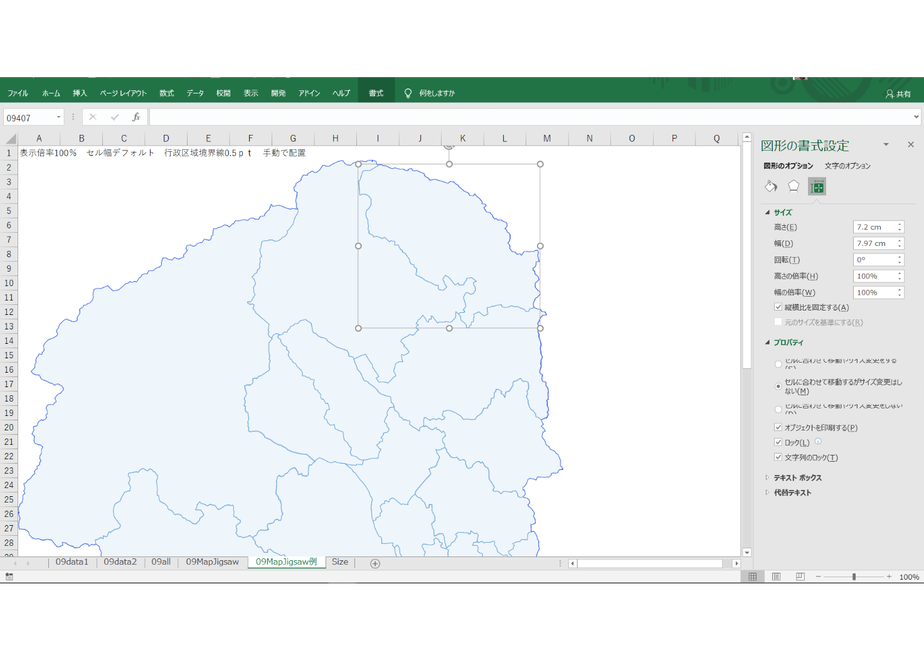The width and height of the screenshot is (924, 660).
Task: Open the 書式 ribbon tab
Action: click(x=376, y=93)
